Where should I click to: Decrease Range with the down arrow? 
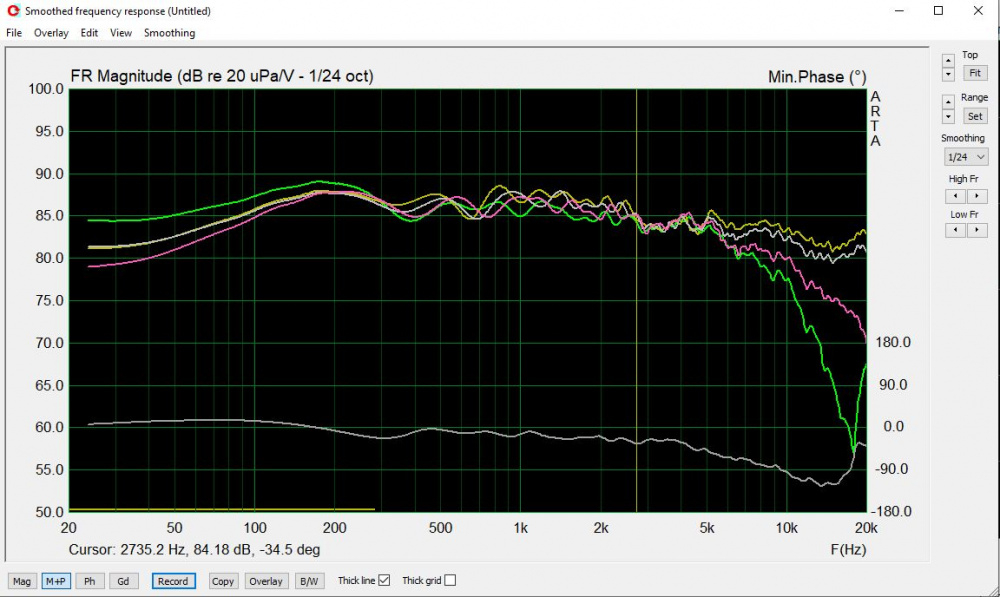tap(948, 117)
